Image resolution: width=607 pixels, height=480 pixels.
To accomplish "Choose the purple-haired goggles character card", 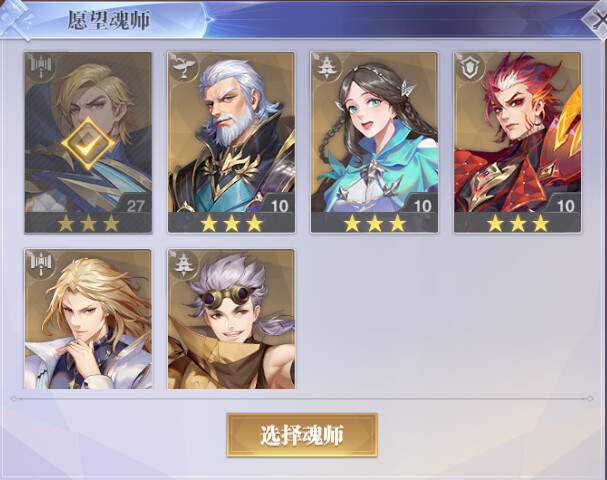I will tap(231, 319).
